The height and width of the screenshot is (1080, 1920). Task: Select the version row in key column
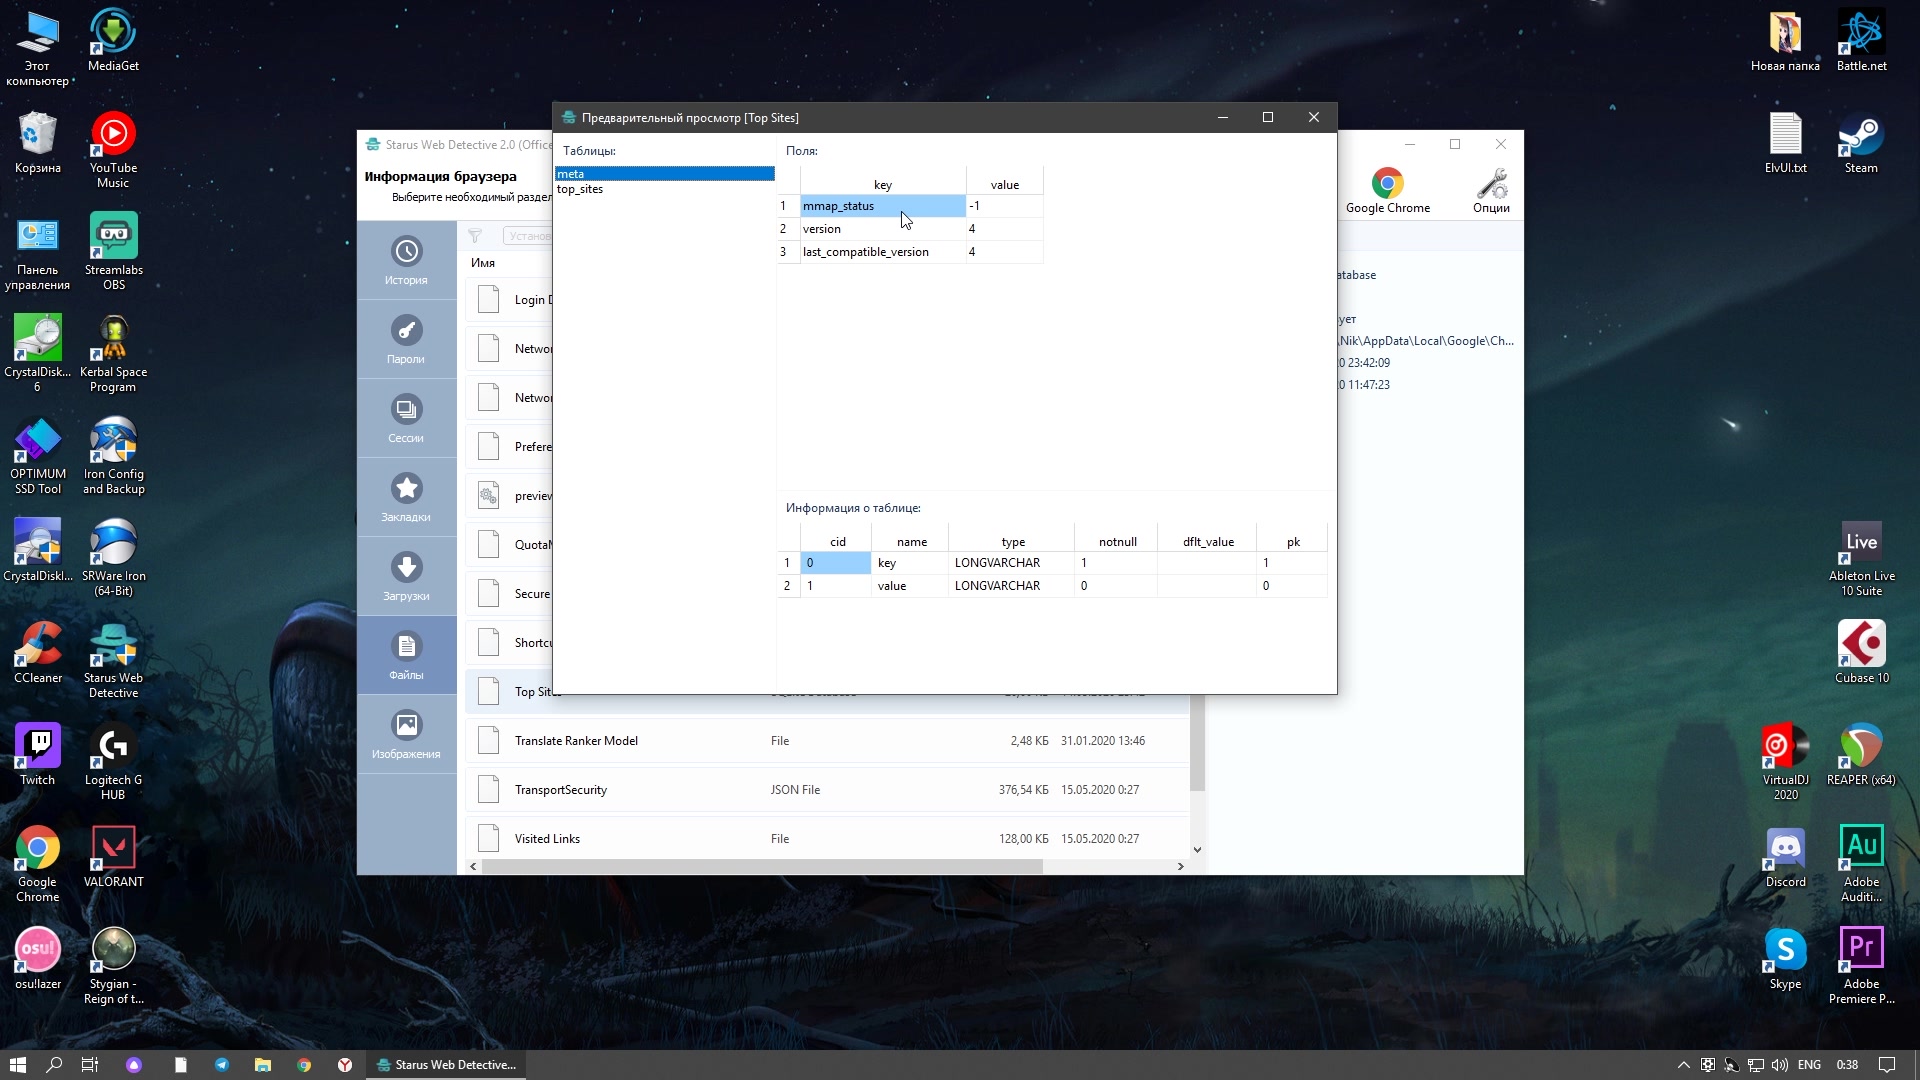[880, 228]
